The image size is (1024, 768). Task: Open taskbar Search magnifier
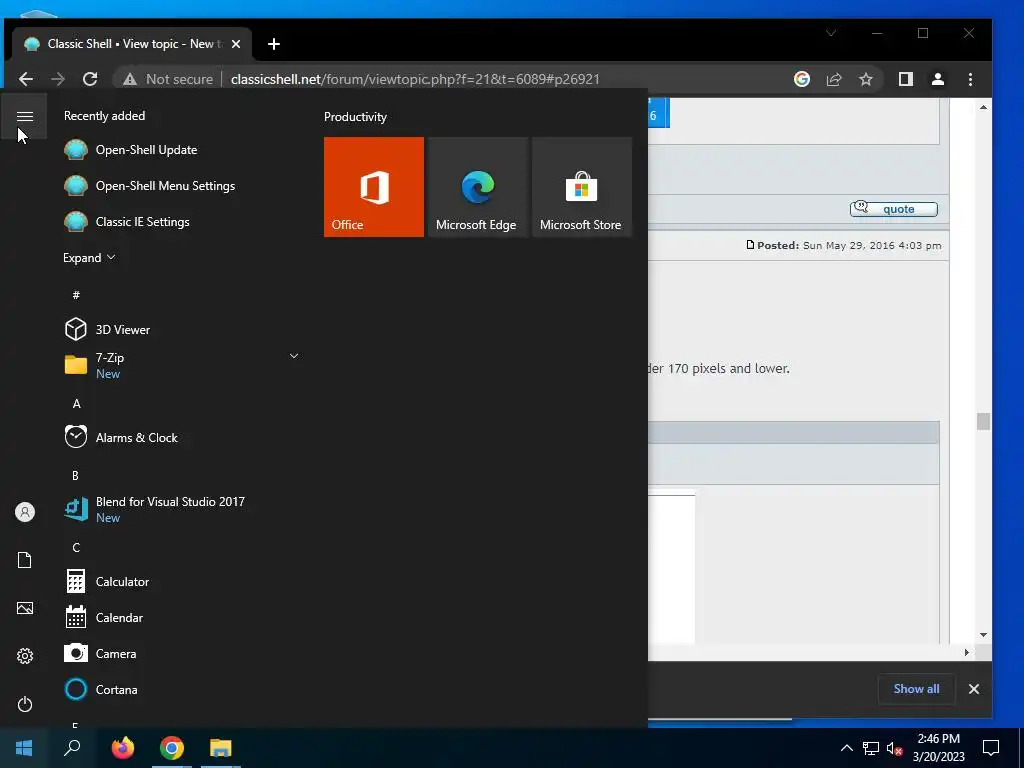point(72,748)
